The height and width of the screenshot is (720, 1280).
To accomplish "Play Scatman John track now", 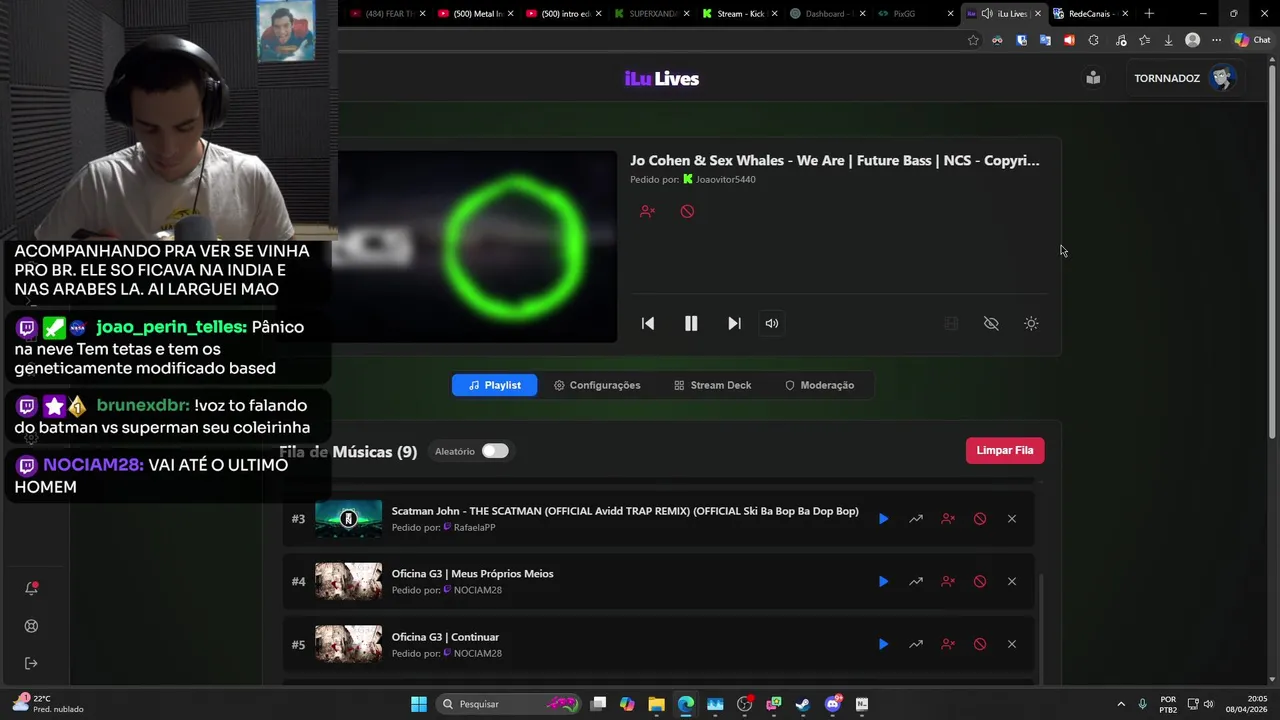I will (x=883, y=519).
